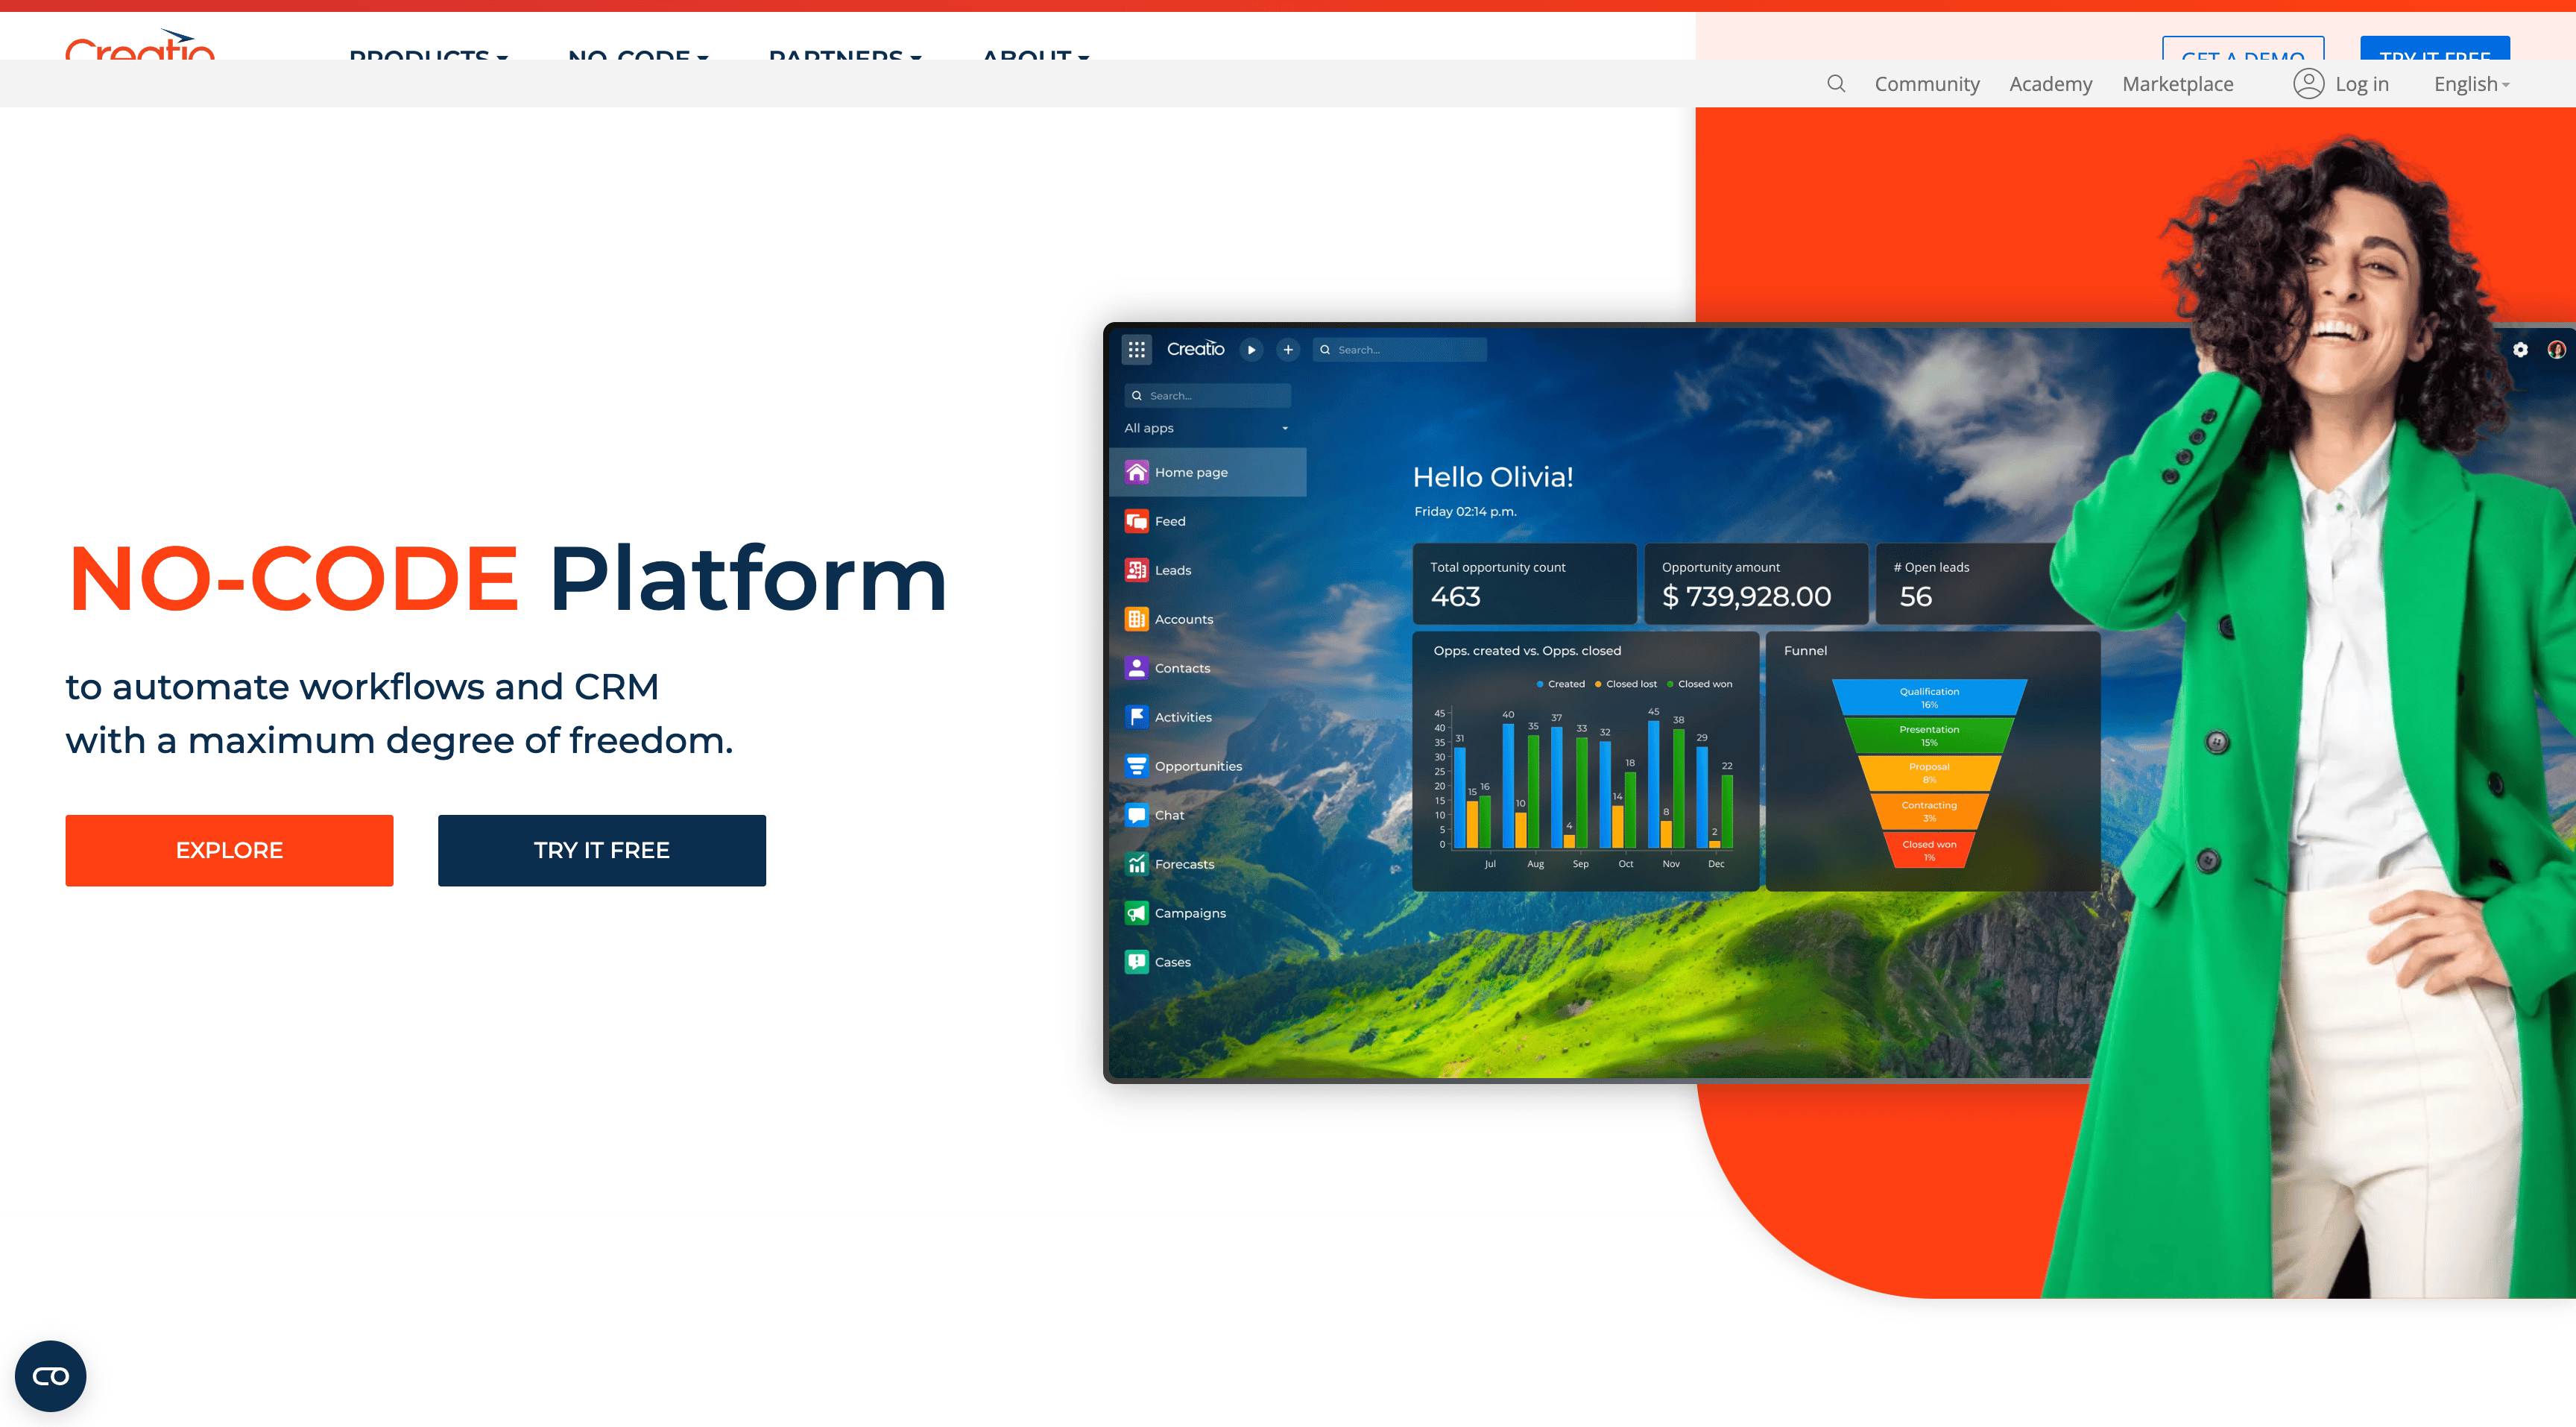The width and height of the screenshot is (2576, 1427).
Task: Expand the All apps dropdown in the sidebar
Action: (x=1207, y=428)
